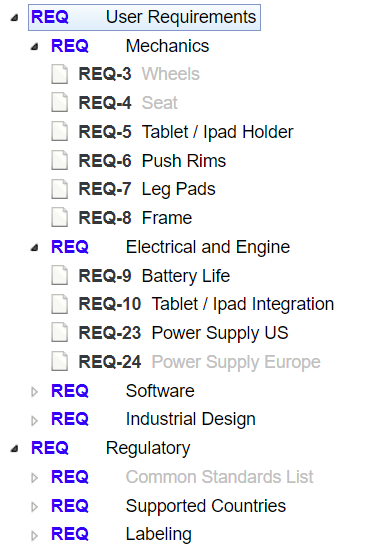Click the page icon beside REQ-24
This screenshot has width=378, height=549.
click(x=60, y=362)
